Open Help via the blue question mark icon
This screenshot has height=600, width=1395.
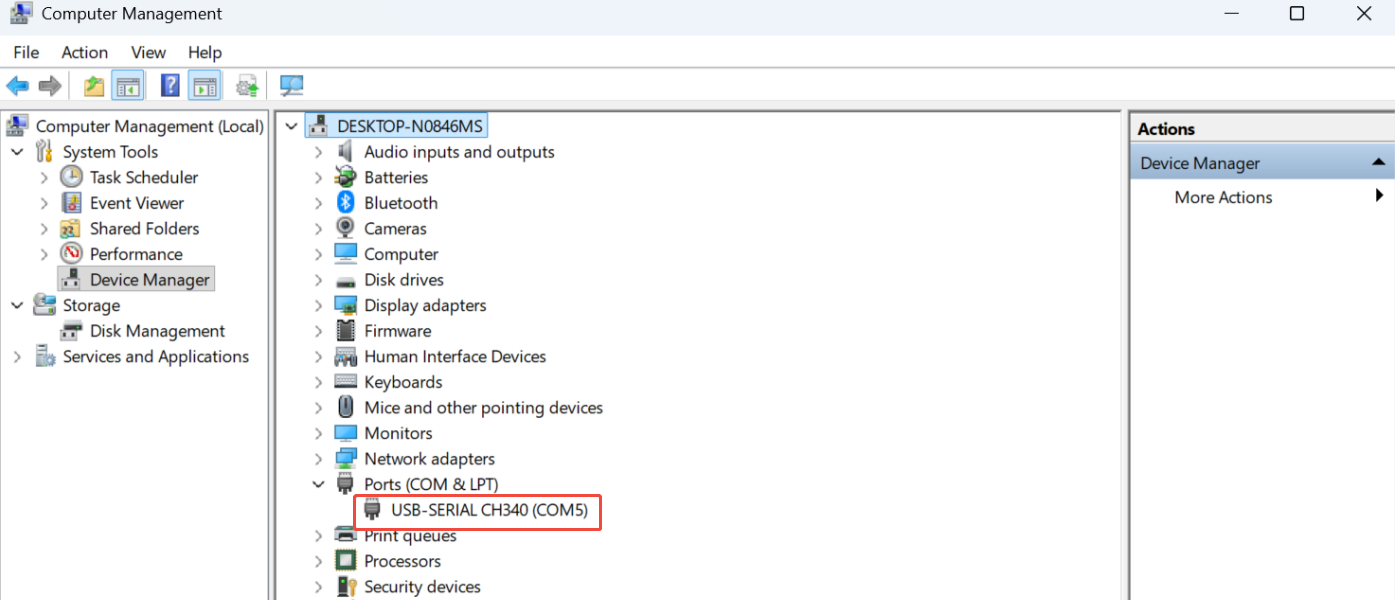click(171, 86)
